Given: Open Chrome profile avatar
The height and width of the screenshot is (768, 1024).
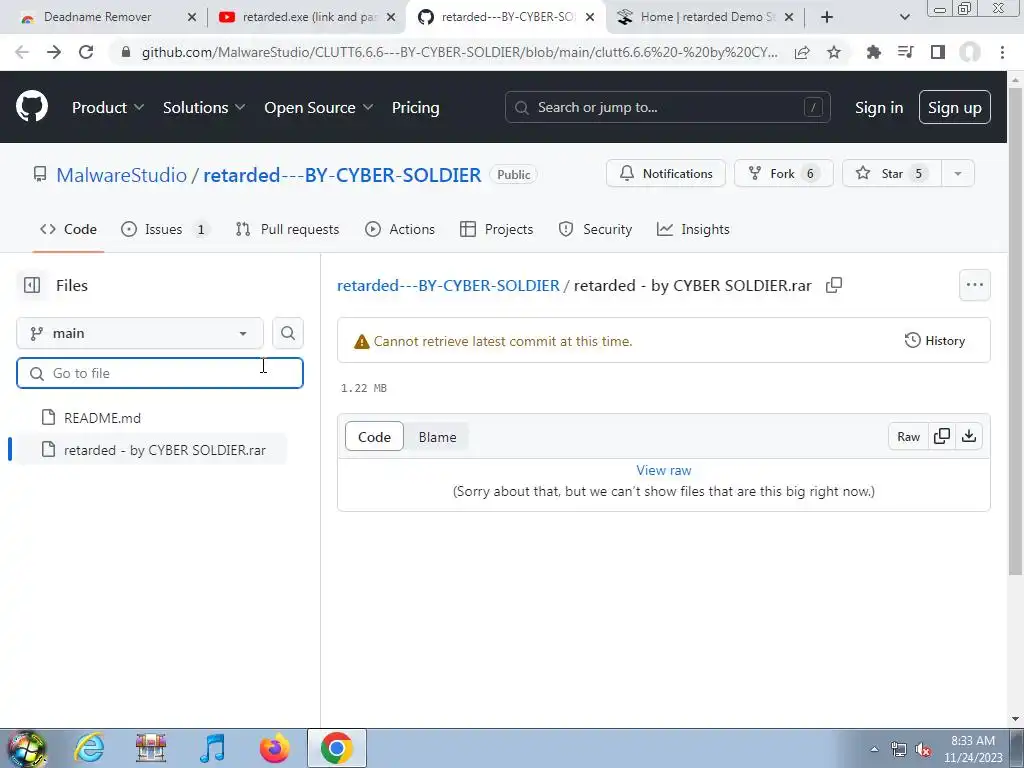Looking at the screenshot, I should point(970,52).
